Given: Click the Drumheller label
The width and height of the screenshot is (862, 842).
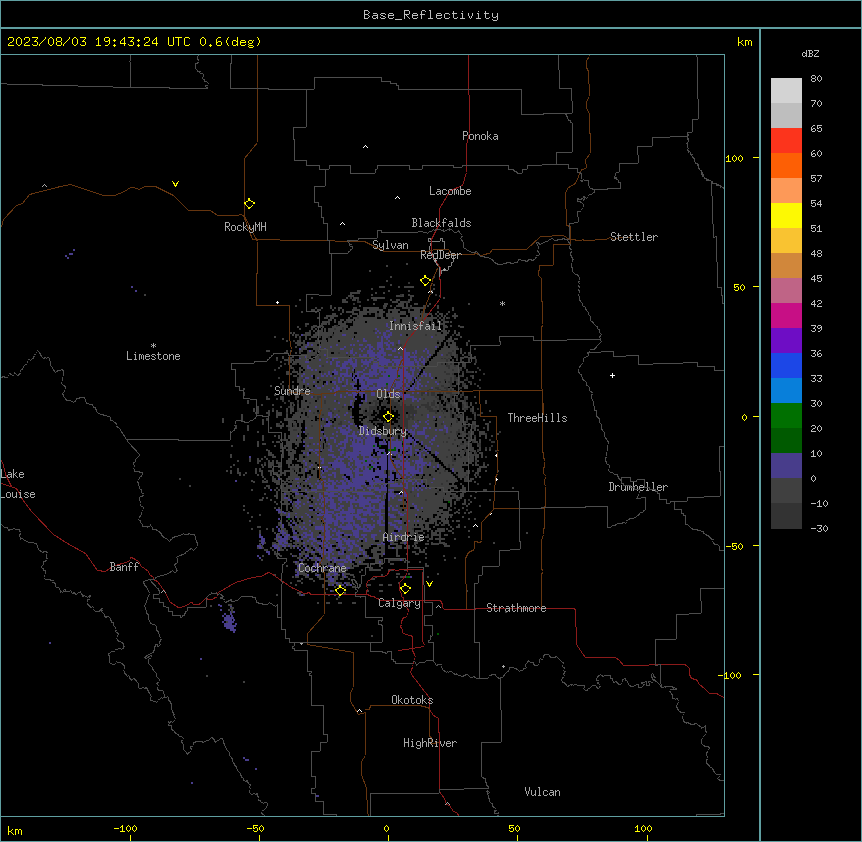Looking at the screenshot, I should coord(638,487).
